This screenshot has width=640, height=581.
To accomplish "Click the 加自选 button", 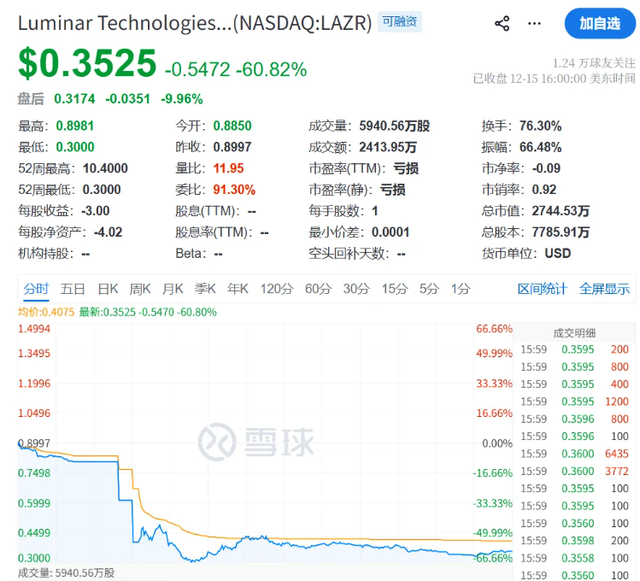I will point(599,22).
